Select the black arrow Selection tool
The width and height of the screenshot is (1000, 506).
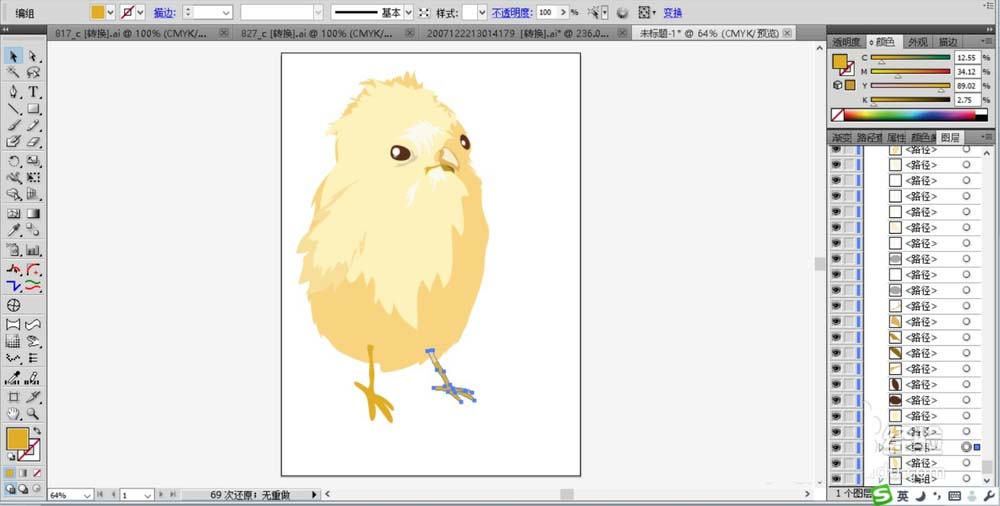[x=14, y=56]
